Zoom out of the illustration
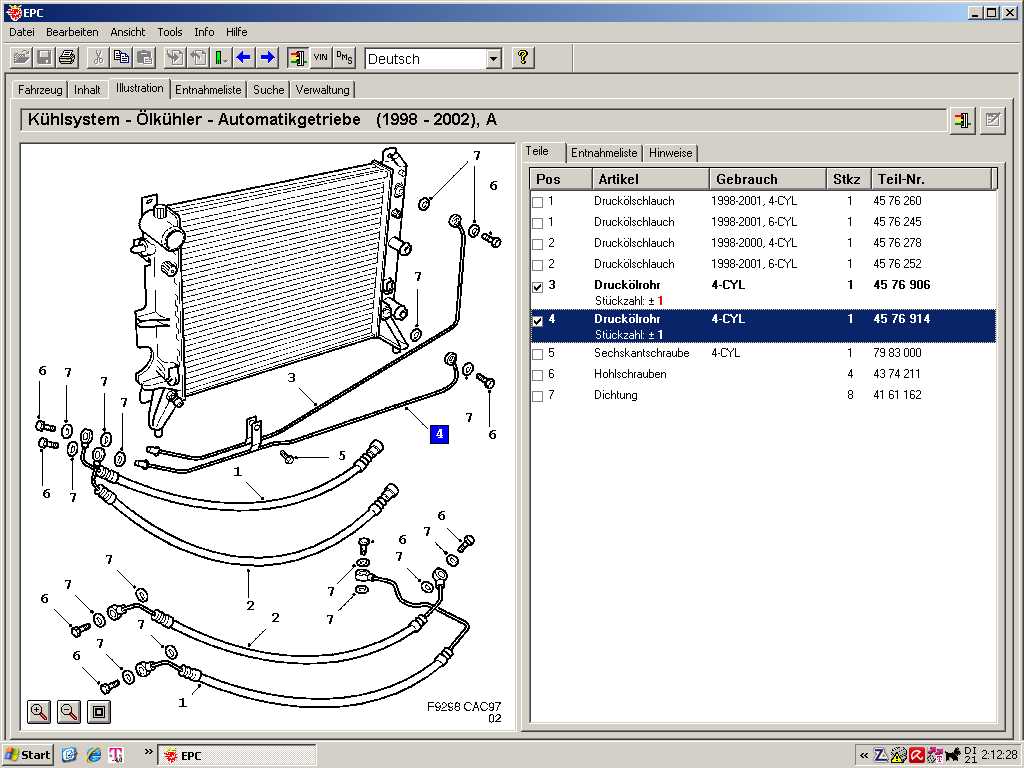The image size is (1024, 768). point(69,711)
